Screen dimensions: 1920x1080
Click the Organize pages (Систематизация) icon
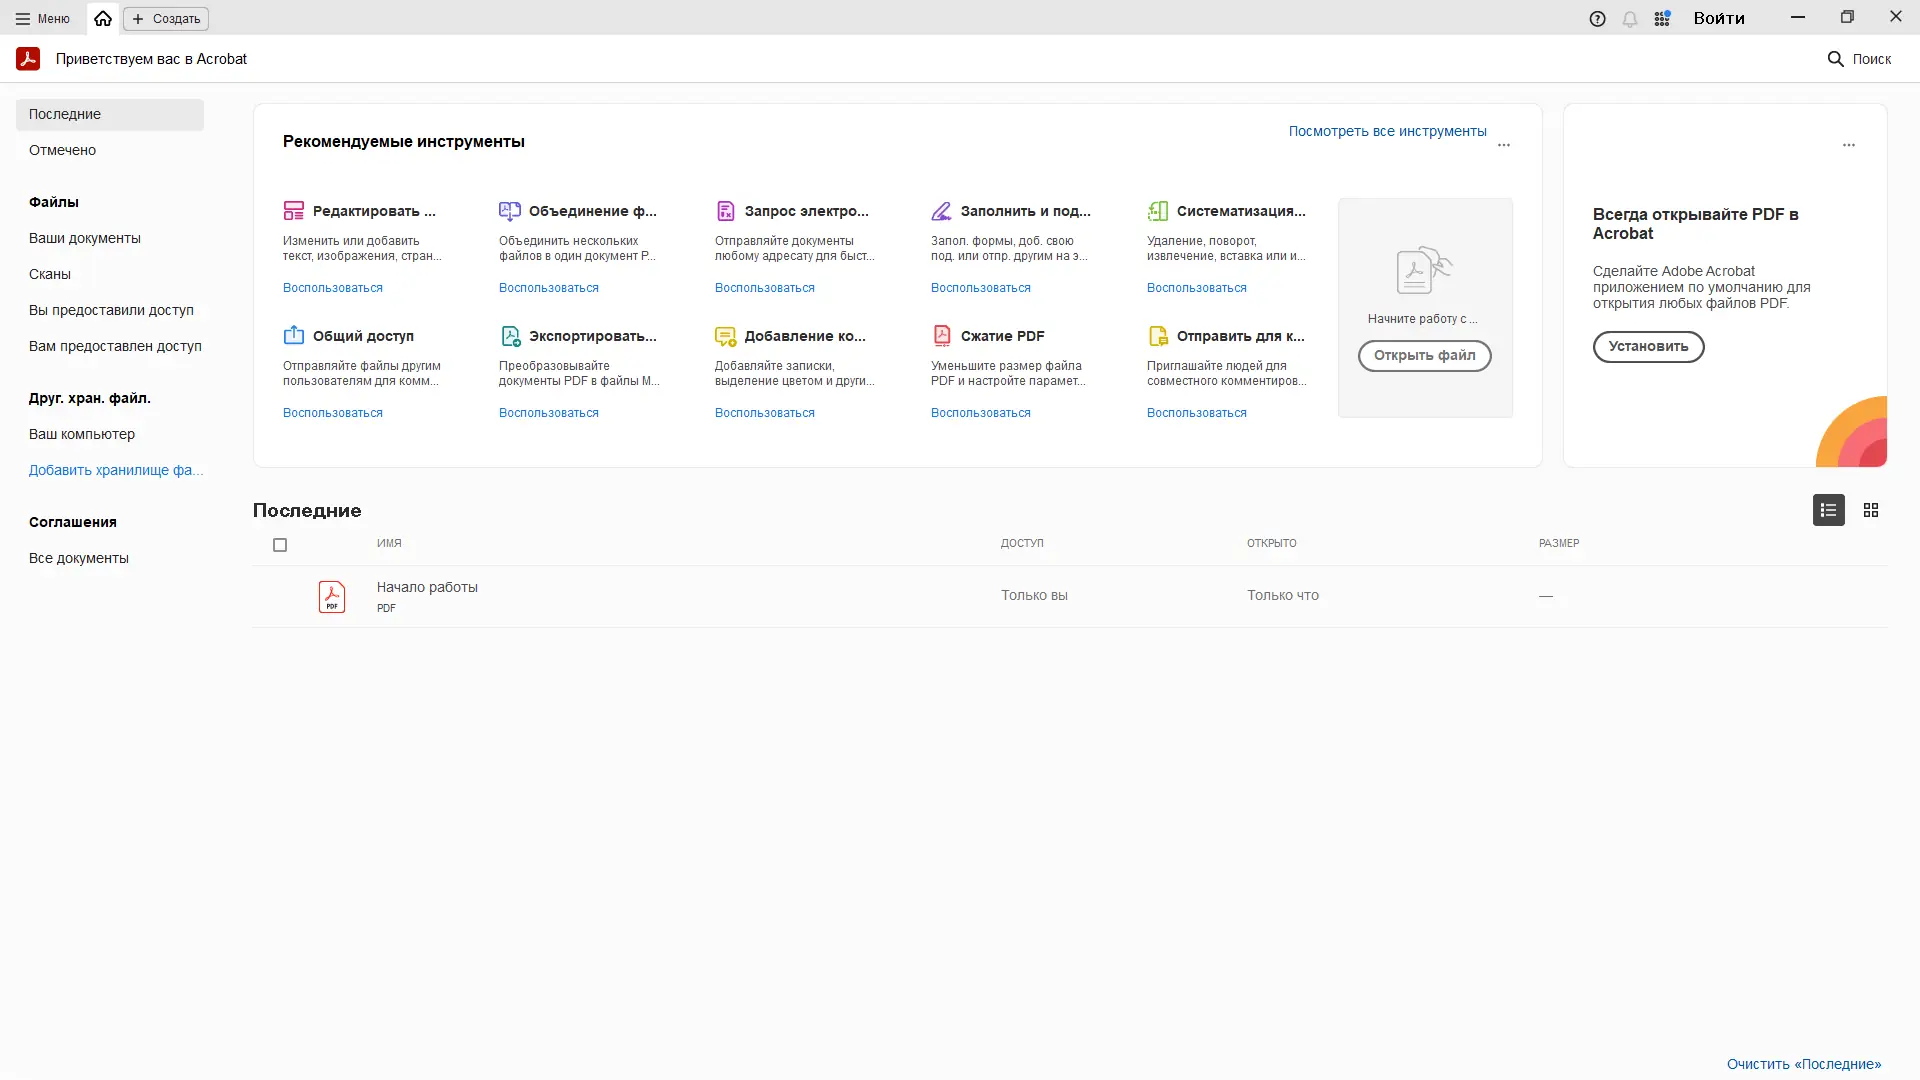pyautogui.click(x=1157, y=211)
